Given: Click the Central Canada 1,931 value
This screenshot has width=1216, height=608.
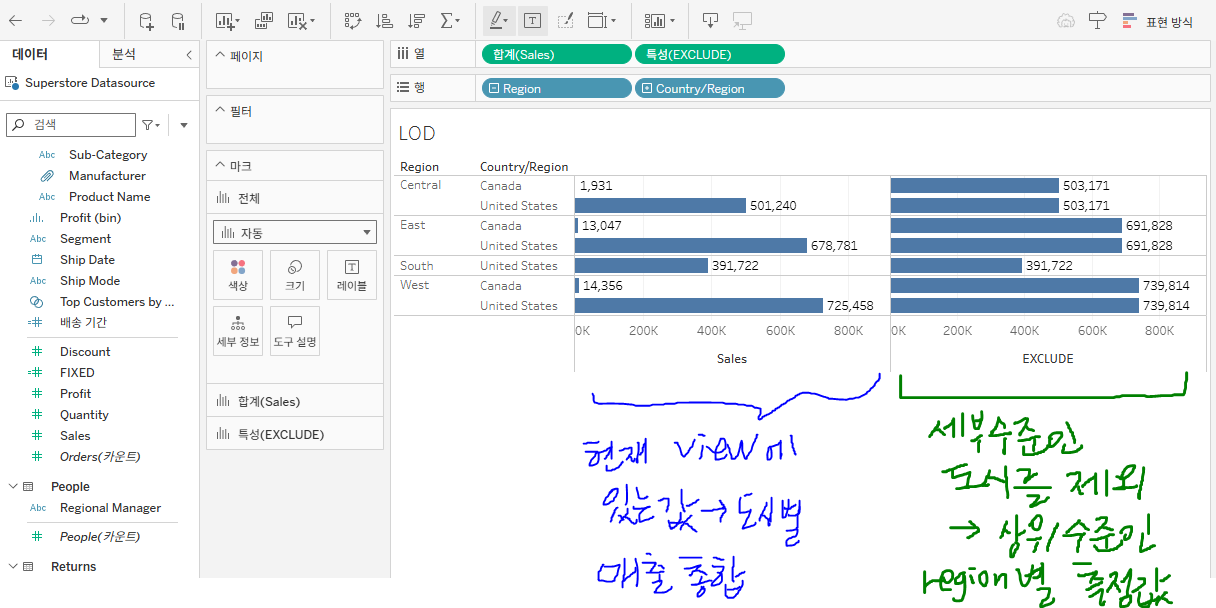Looking at the screenshot, I should 597,186.
